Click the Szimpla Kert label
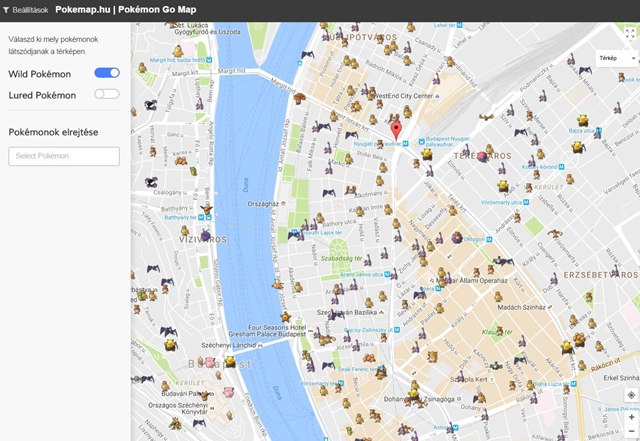This screenshot has width=640, height=441. [469, 379]
